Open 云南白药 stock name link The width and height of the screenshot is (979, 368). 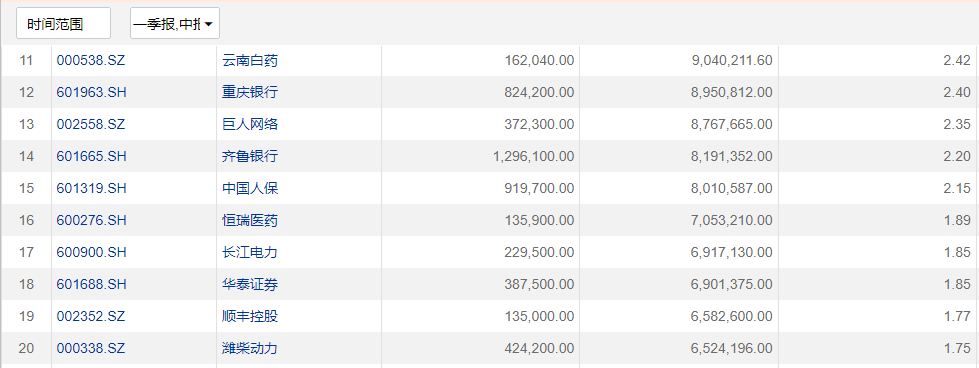(x=250, y=61)
